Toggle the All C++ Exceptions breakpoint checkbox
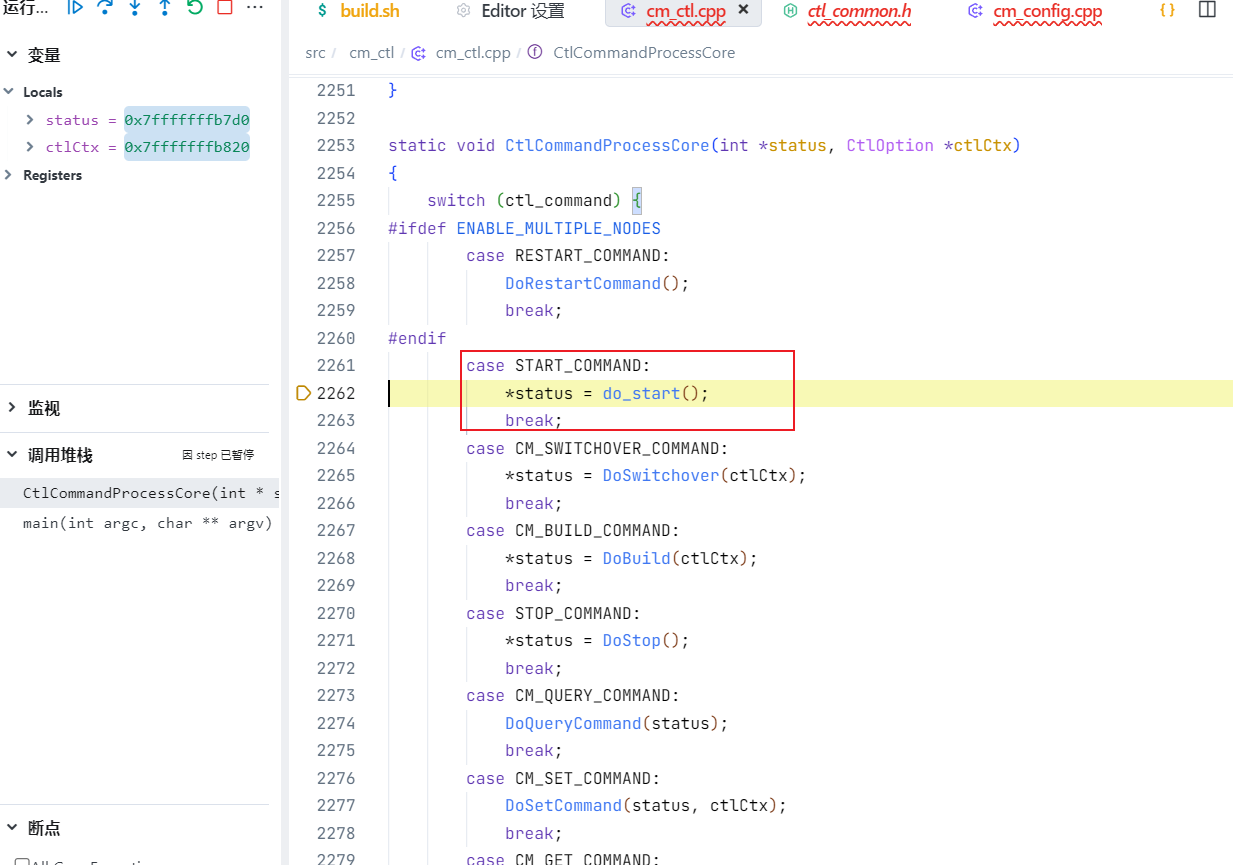1233x865 pixels. click(x=22, y=862)
